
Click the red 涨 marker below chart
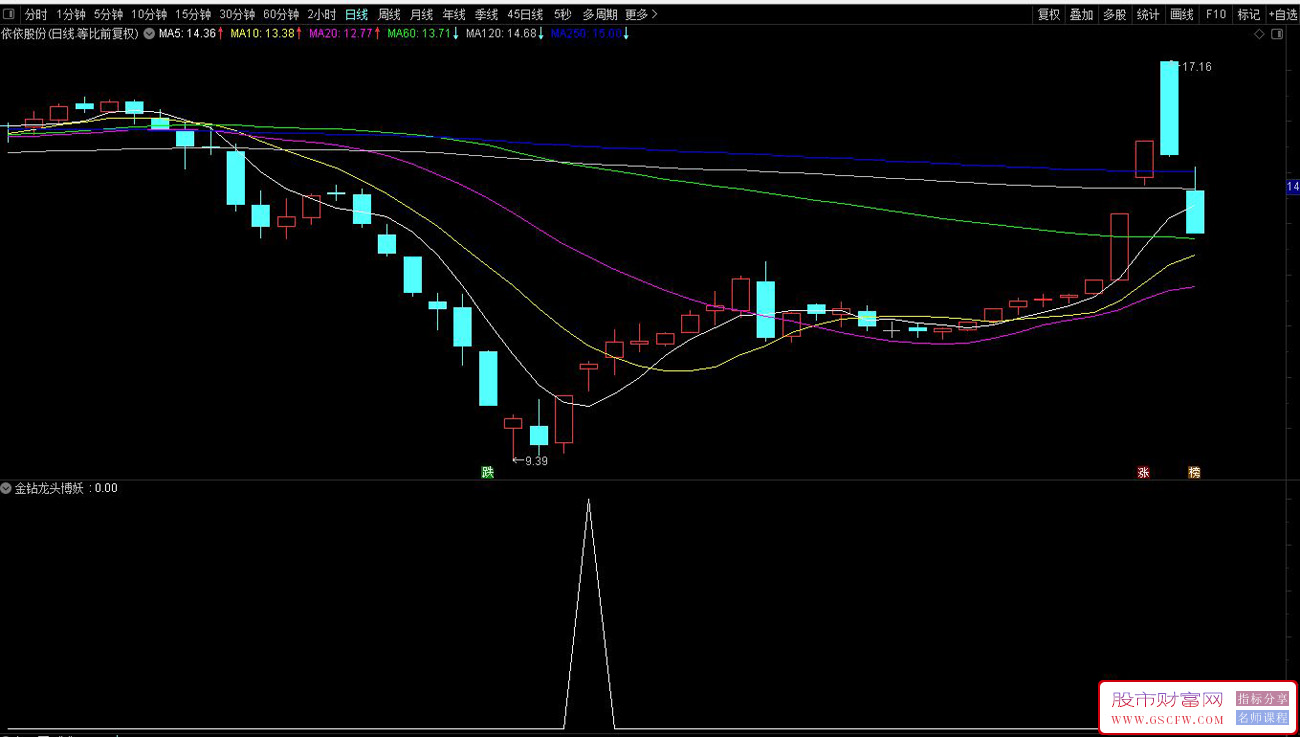pyautogui.click(x=1143, y=473)
